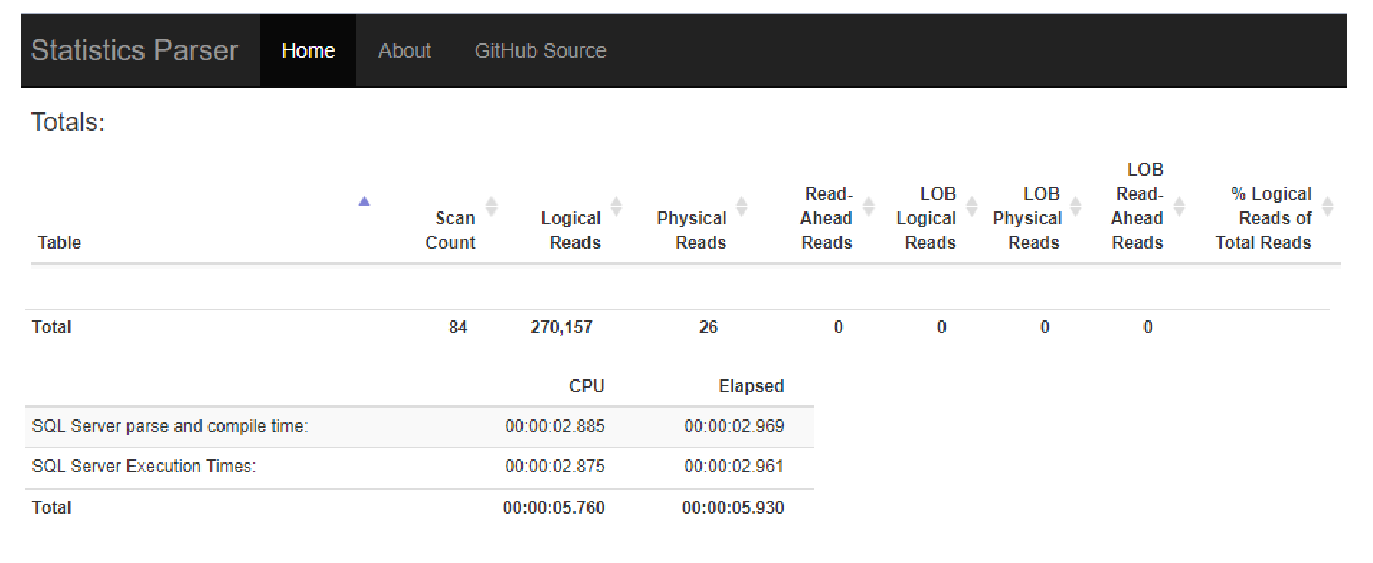The height and width of the screenshot is (563, 1373).
Task: Click the Elapsed column header
Action: tap(751, 386)
